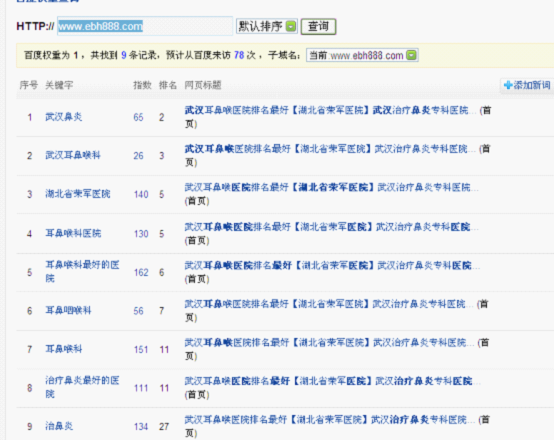Open keyword link 耳鼻喉科最好的医院
554x440 pixels.
[x=82, y=272]
